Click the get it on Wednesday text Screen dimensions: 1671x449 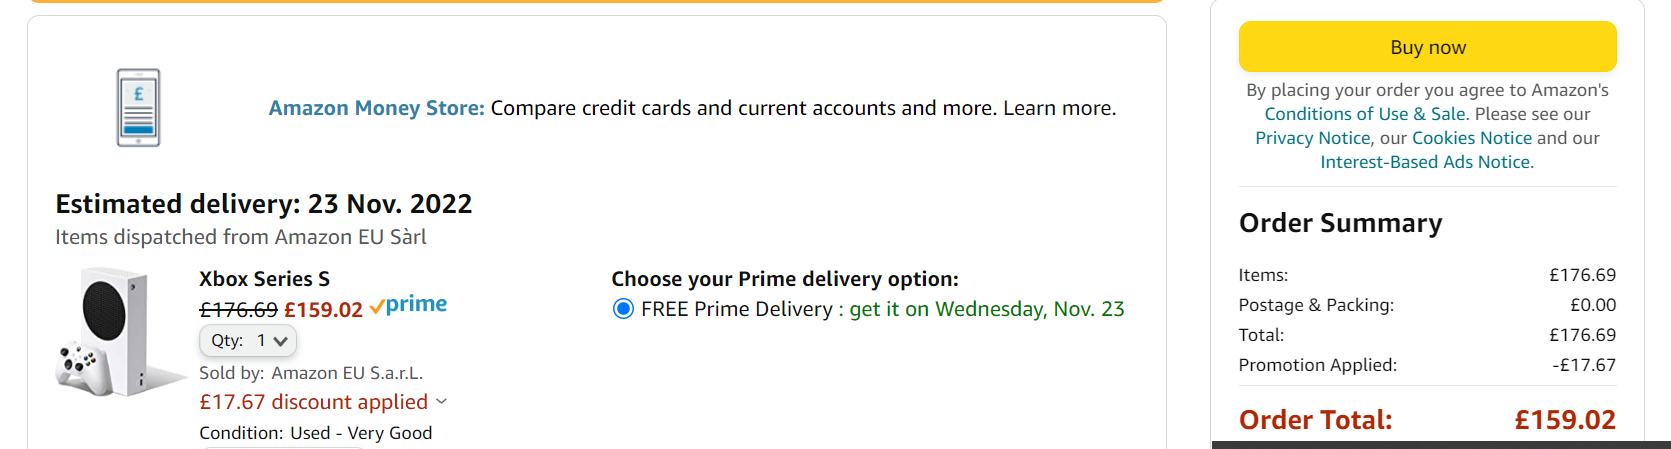click(x=986, y=309)
